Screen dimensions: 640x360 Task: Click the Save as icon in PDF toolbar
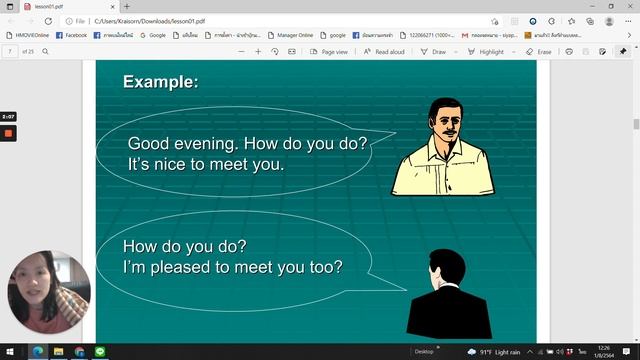pyautogui.click(x=602, y=52)
